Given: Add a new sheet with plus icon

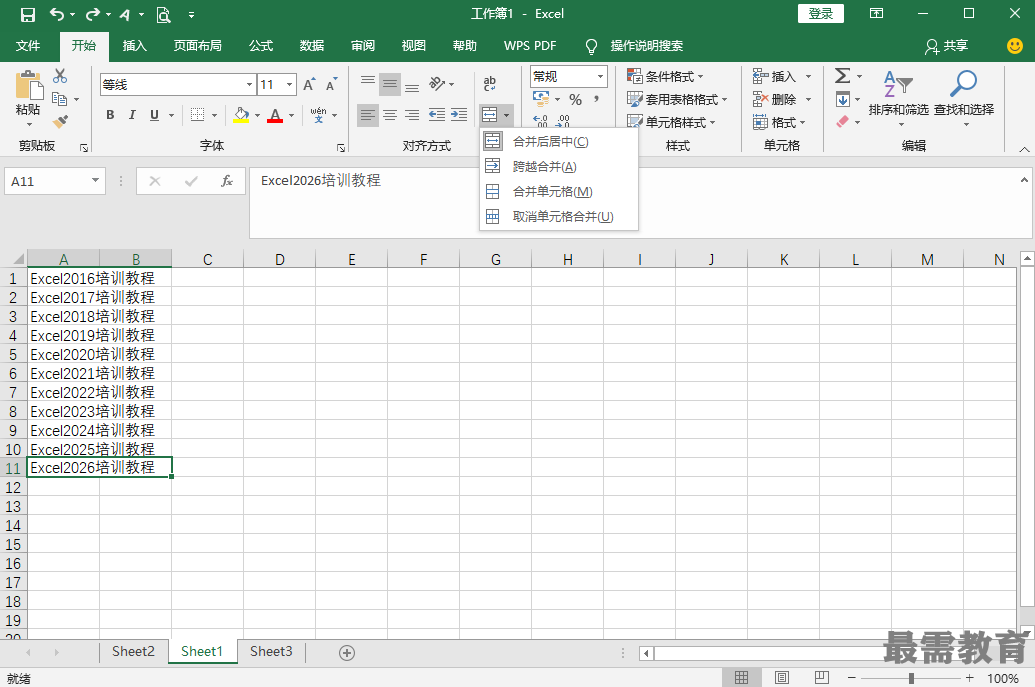Looking at the screenshot, I should [x=347, y=653].
